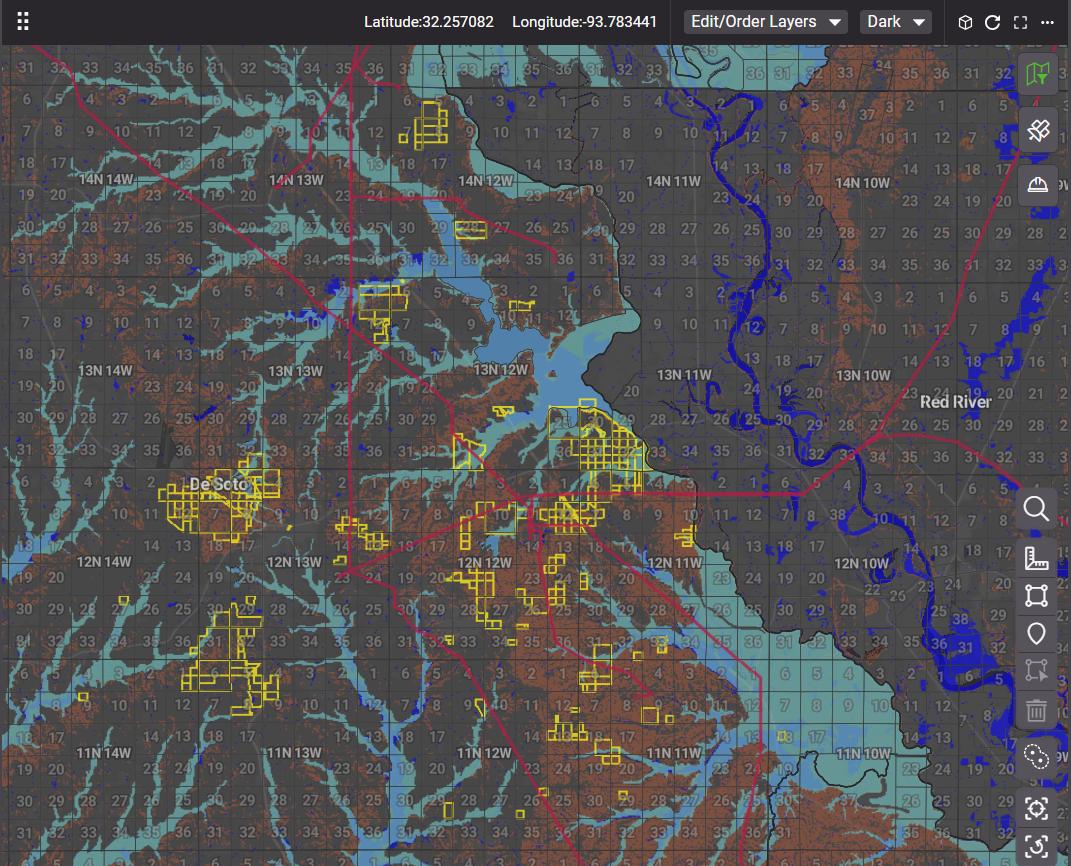
Task: Select the ruler measure tool
Action: [x=1037, y=559]
